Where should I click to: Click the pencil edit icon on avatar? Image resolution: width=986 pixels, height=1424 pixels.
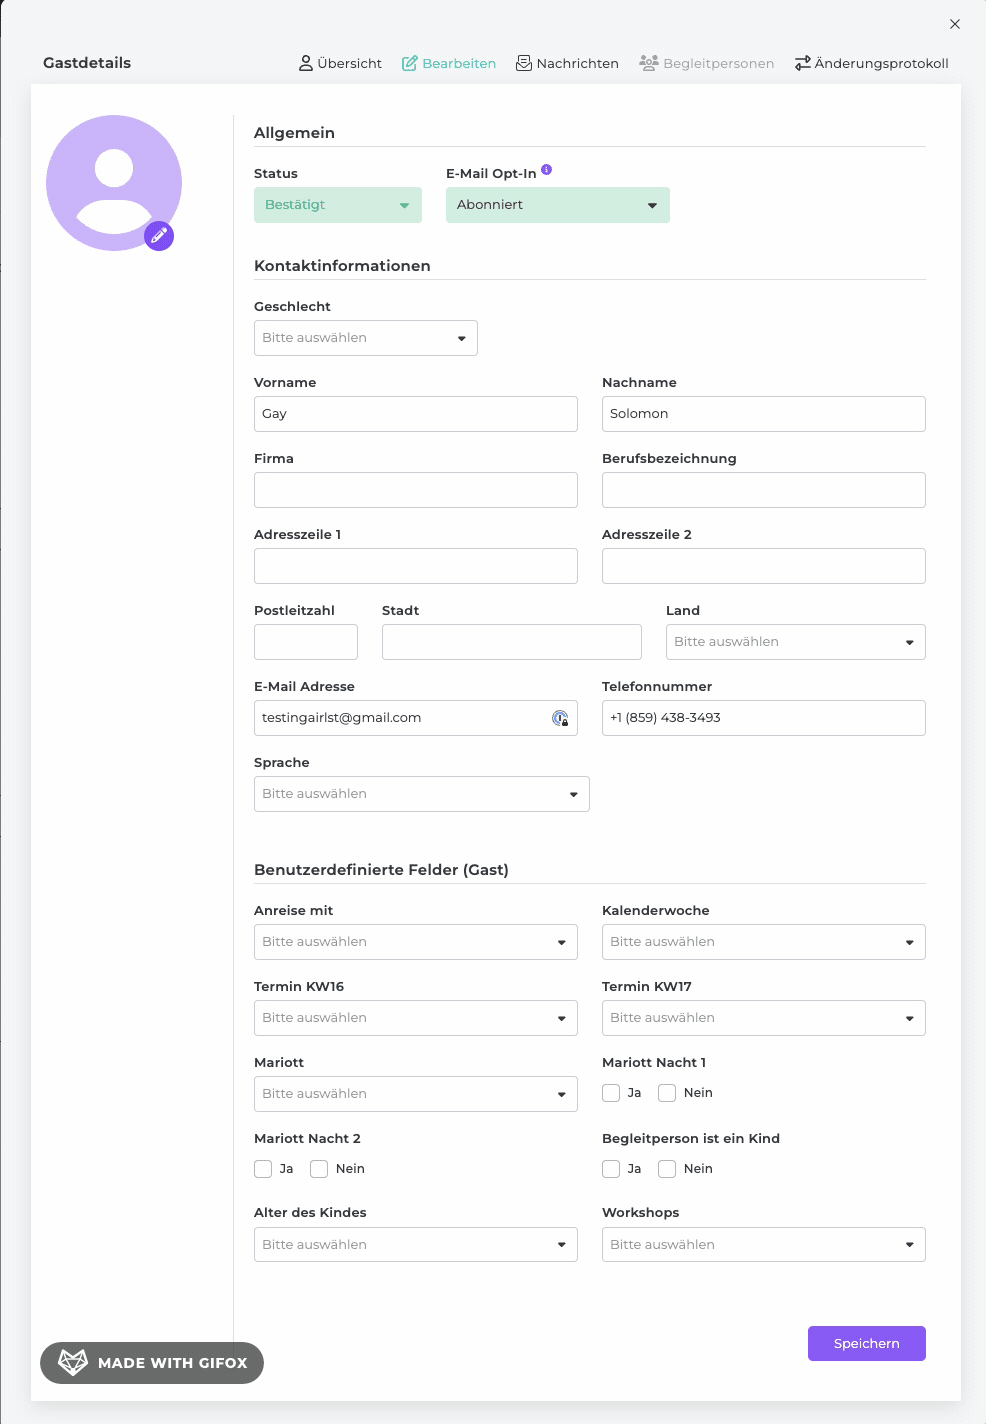click(159, 236)
